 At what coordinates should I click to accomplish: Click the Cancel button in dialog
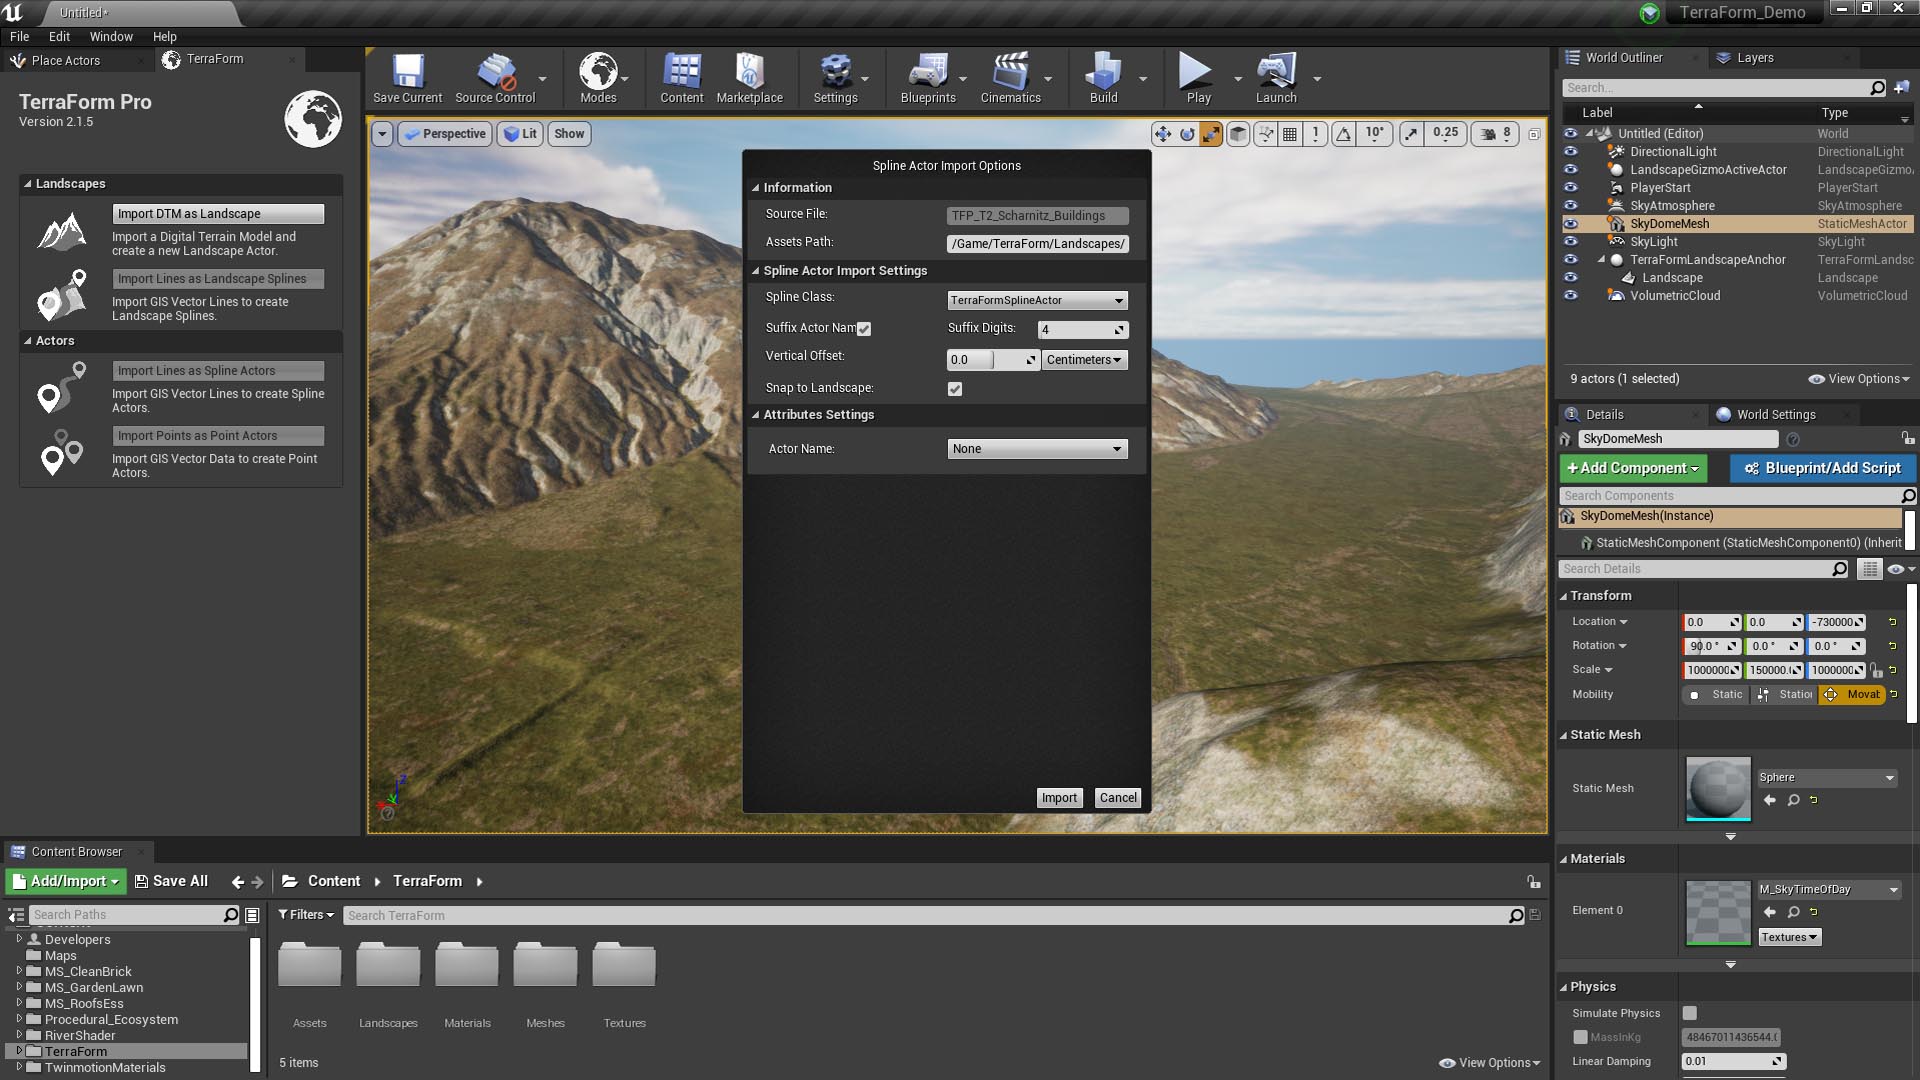[1117, 798]
